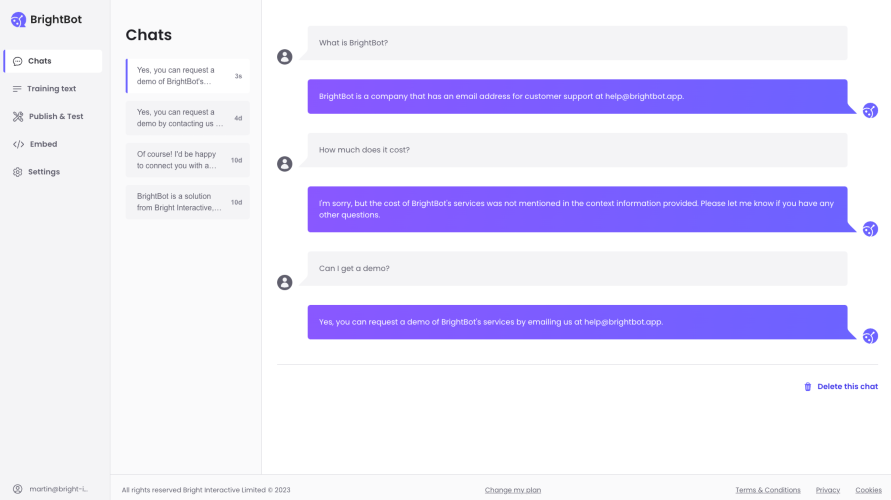Click the user avatar next to "What is BrightBot?"
The width and height of the screenshot is (891, 500).
285,57
